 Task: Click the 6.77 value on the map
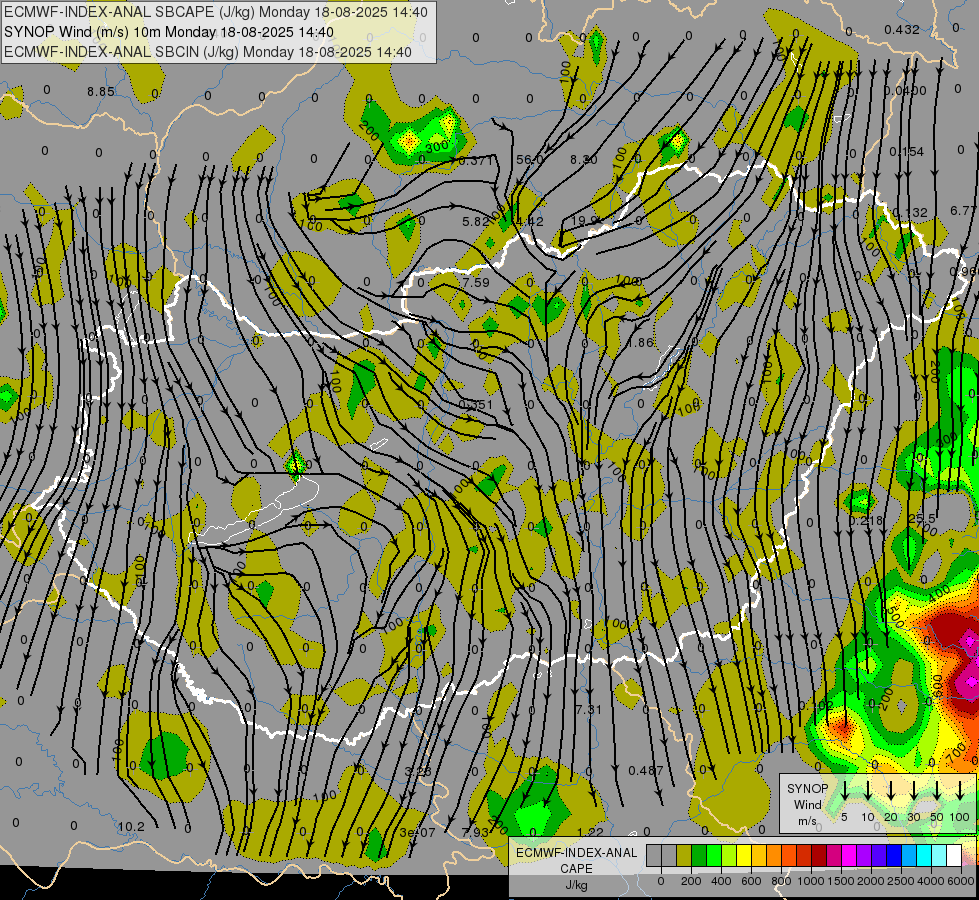coord(964,211)
